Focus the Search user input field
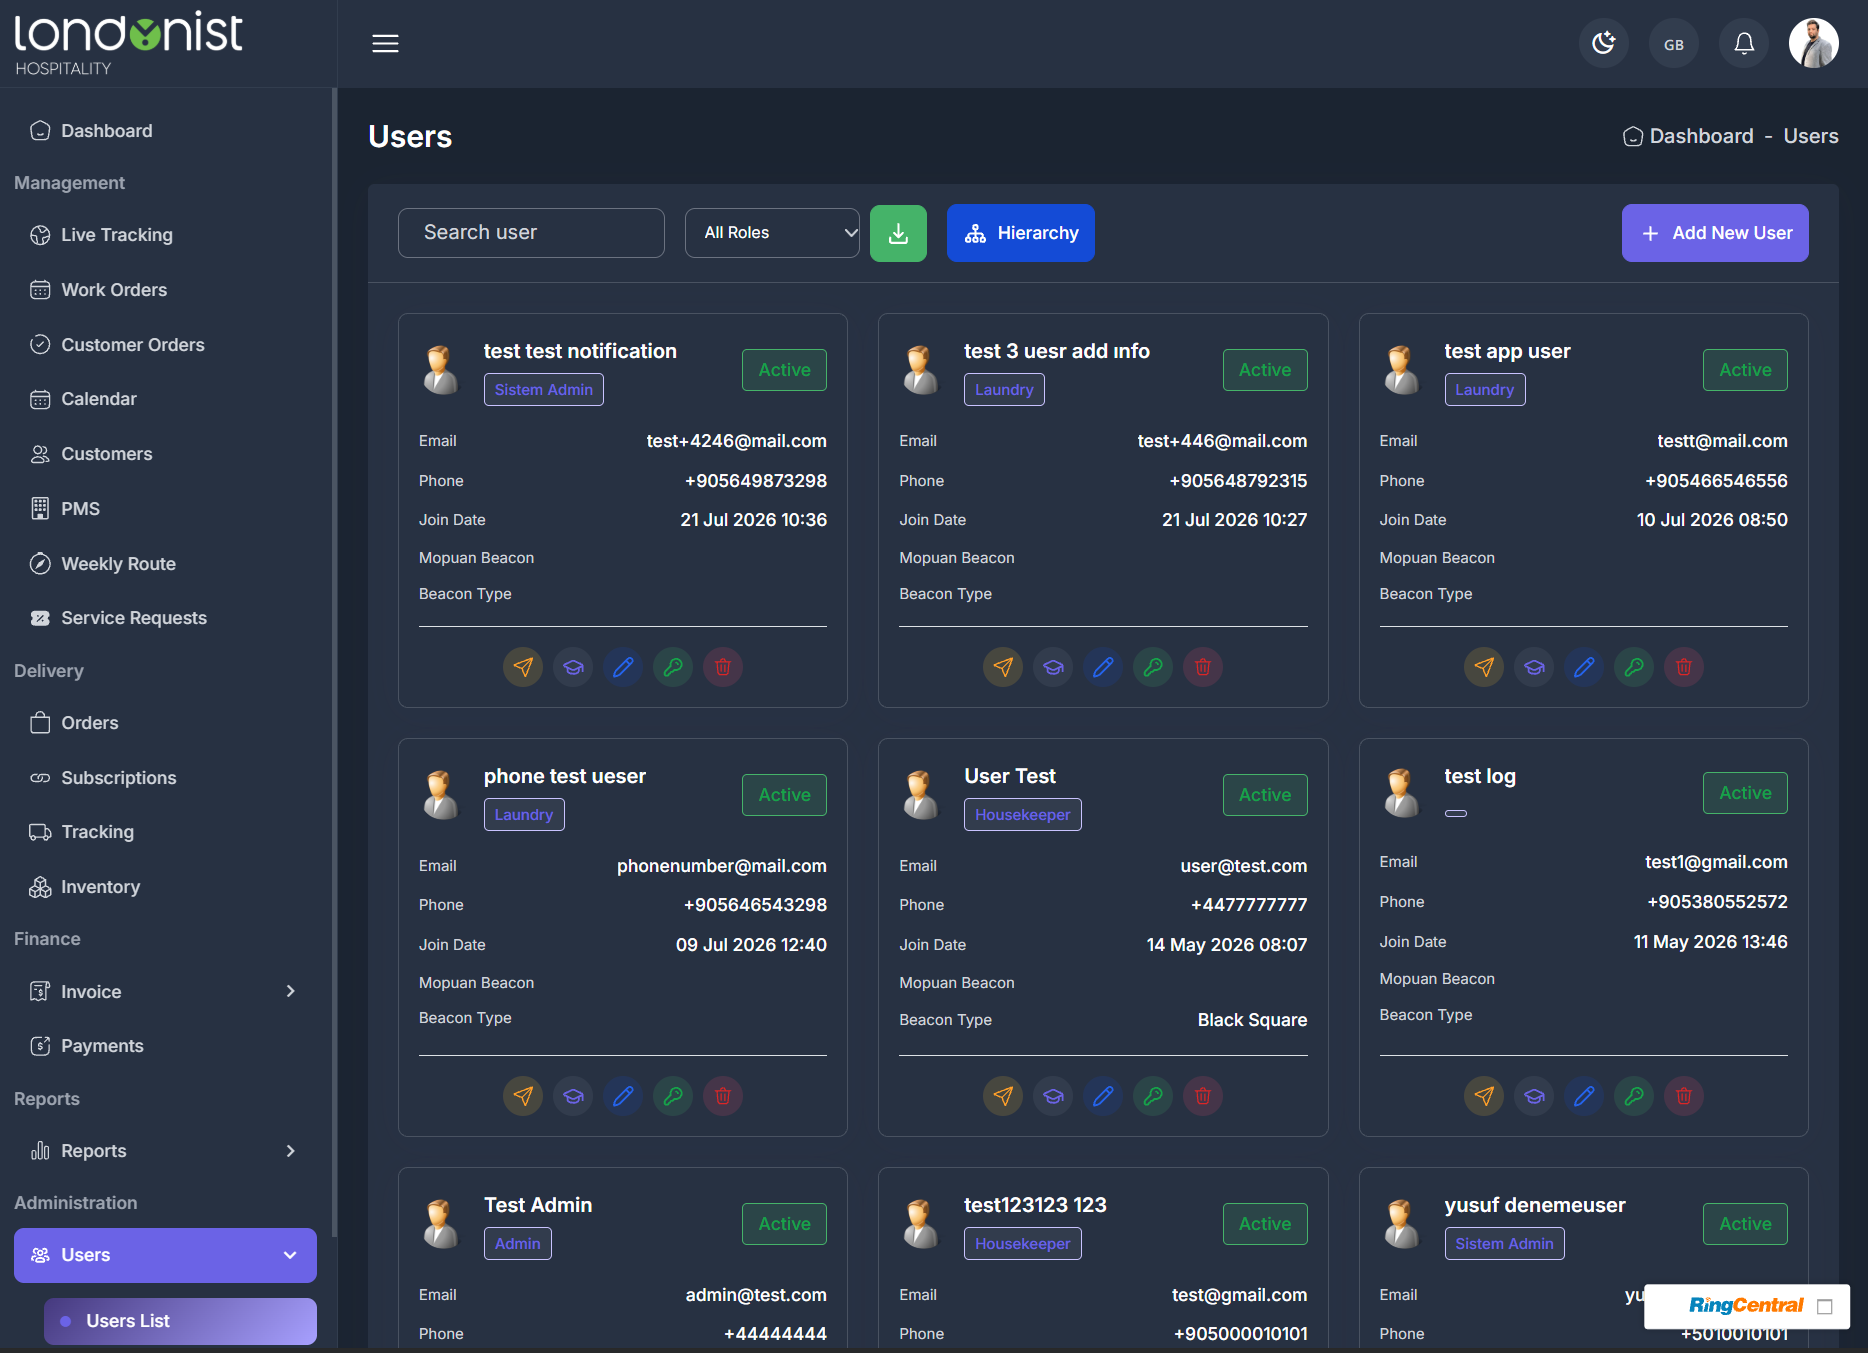Viewport: 1868px width, 1353px height. (x=531, y=233)
